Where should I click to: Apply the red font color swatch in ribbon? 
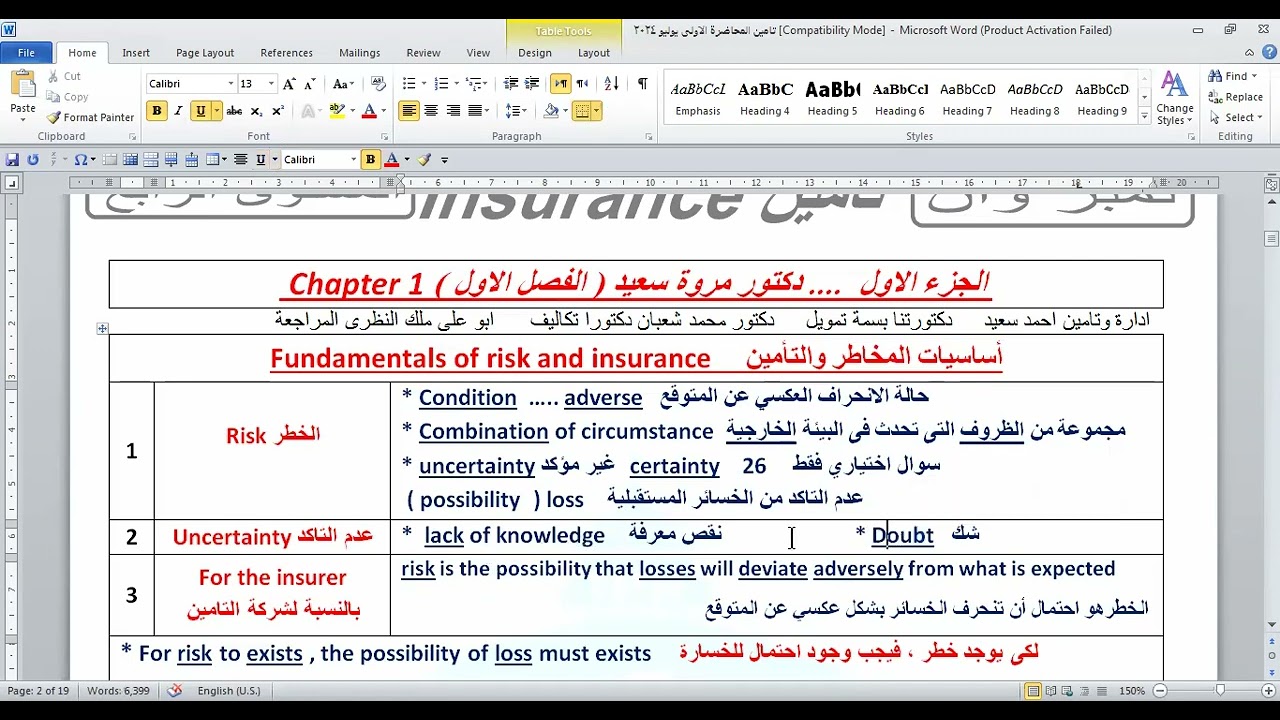tap(368, 111)
